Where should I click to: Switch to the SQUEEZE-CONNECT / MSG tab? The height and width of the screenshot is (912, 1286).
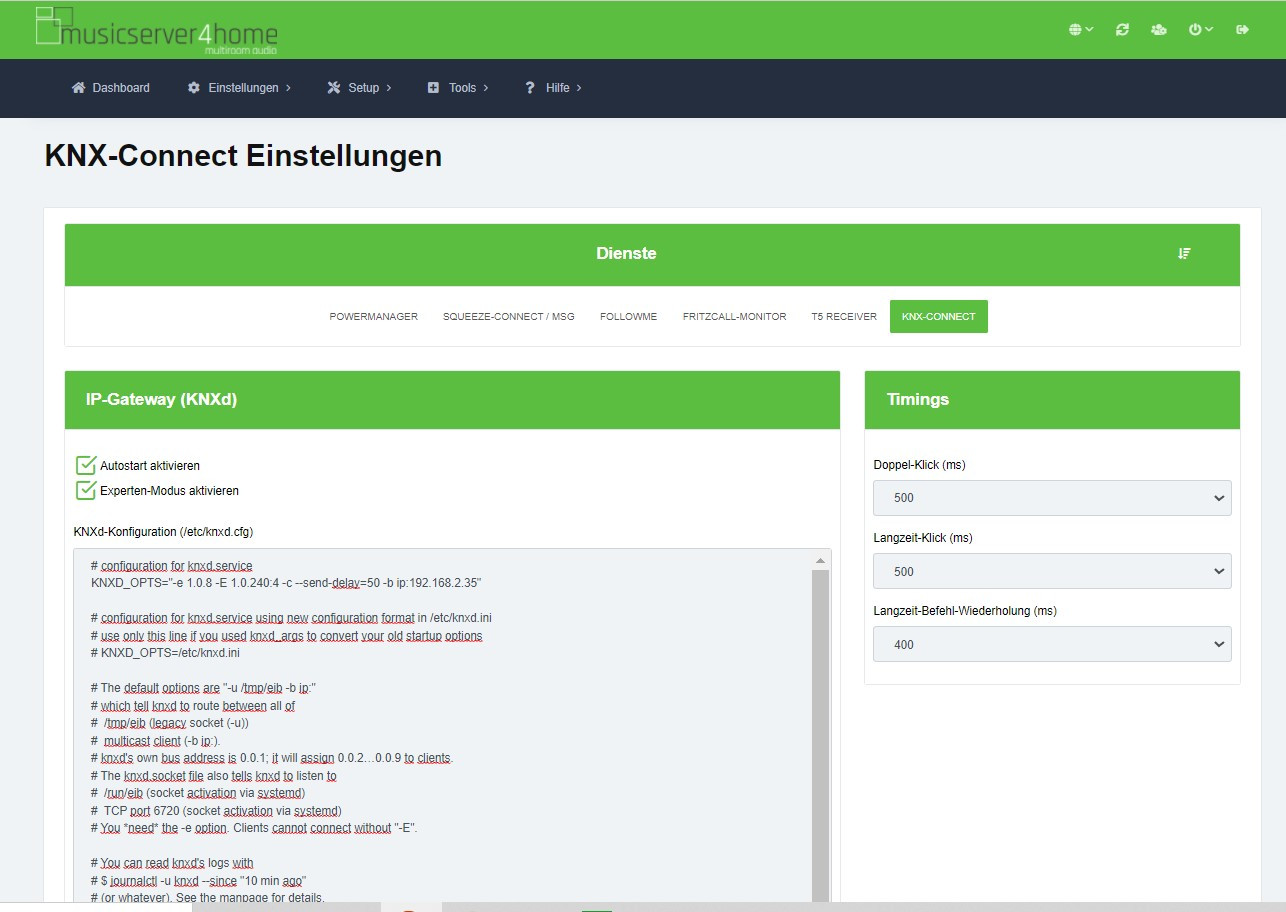point(509,317)
